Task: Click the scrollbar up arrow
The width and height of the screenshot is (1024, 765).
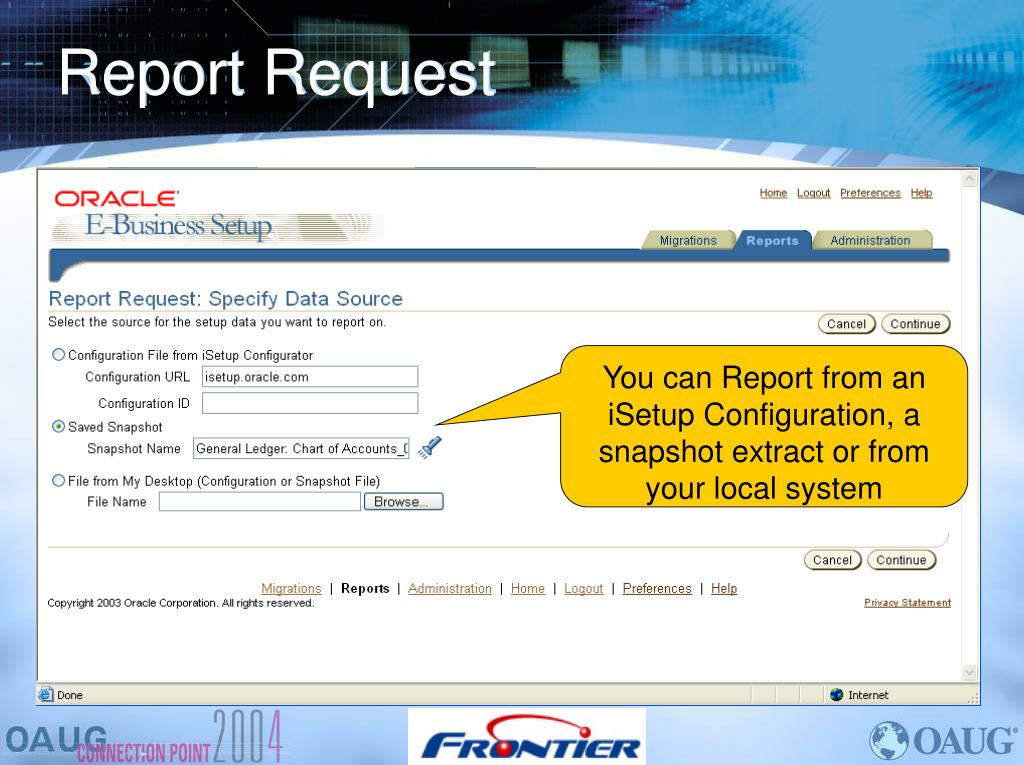Action: [x=970, y=178]
